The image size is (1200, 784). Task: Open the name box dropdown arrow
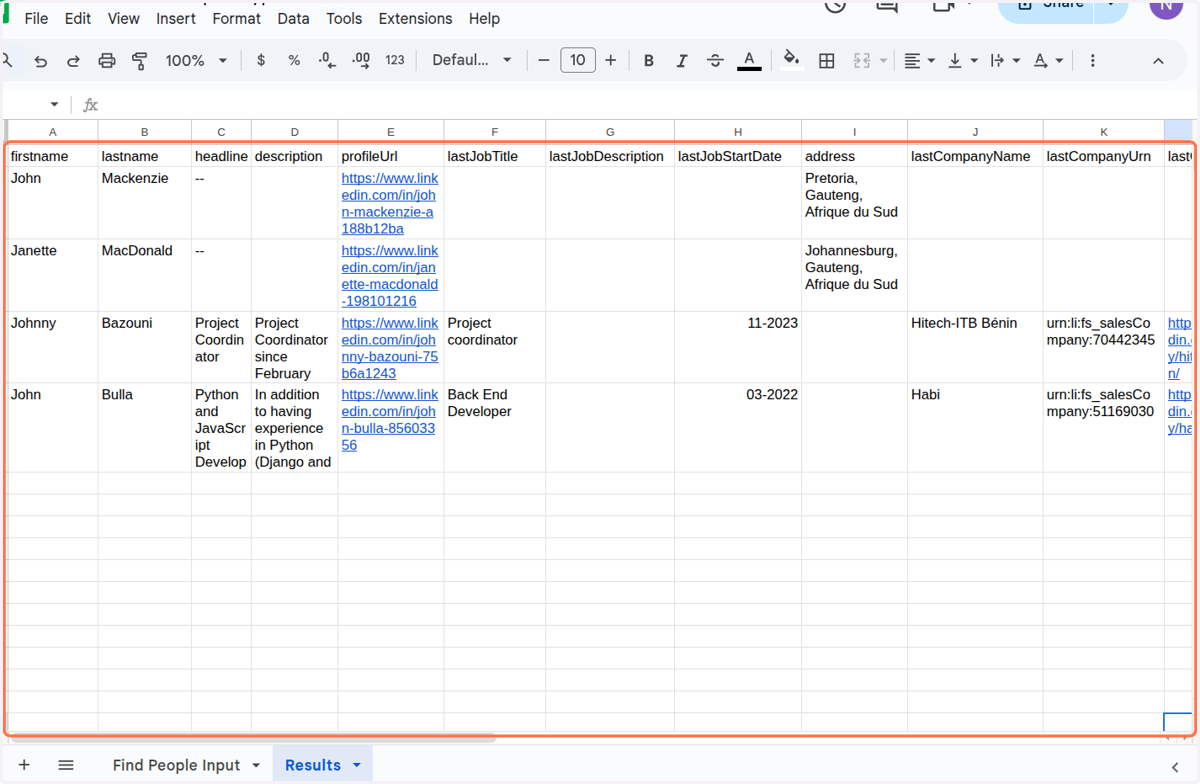54,105
